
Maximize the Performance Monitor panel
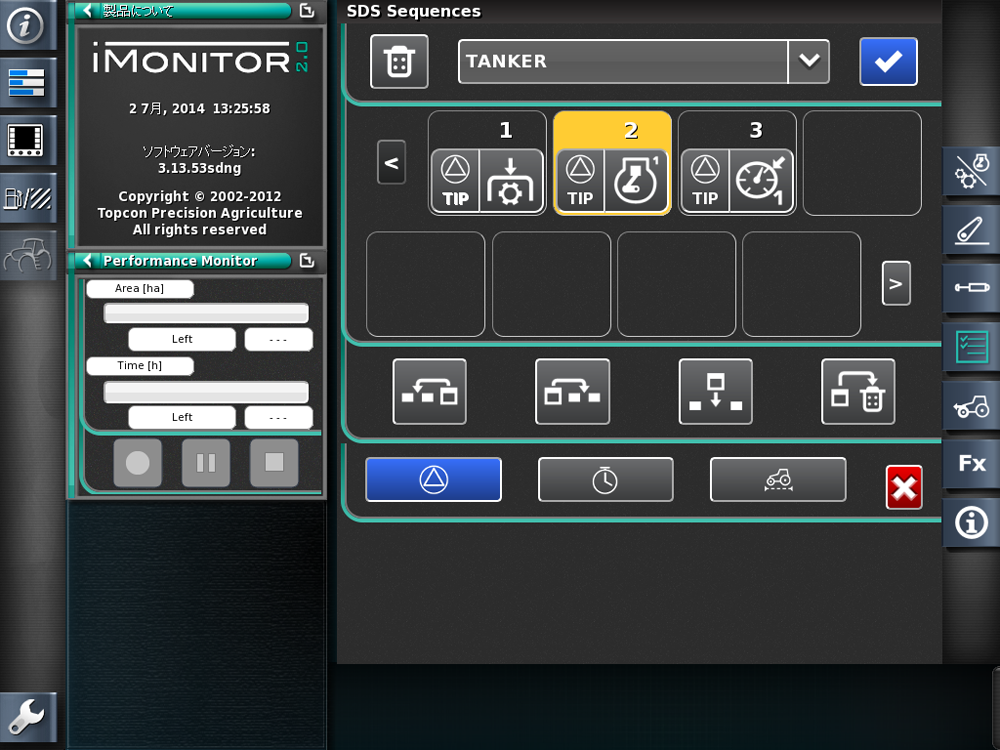(x=307, y=260)
